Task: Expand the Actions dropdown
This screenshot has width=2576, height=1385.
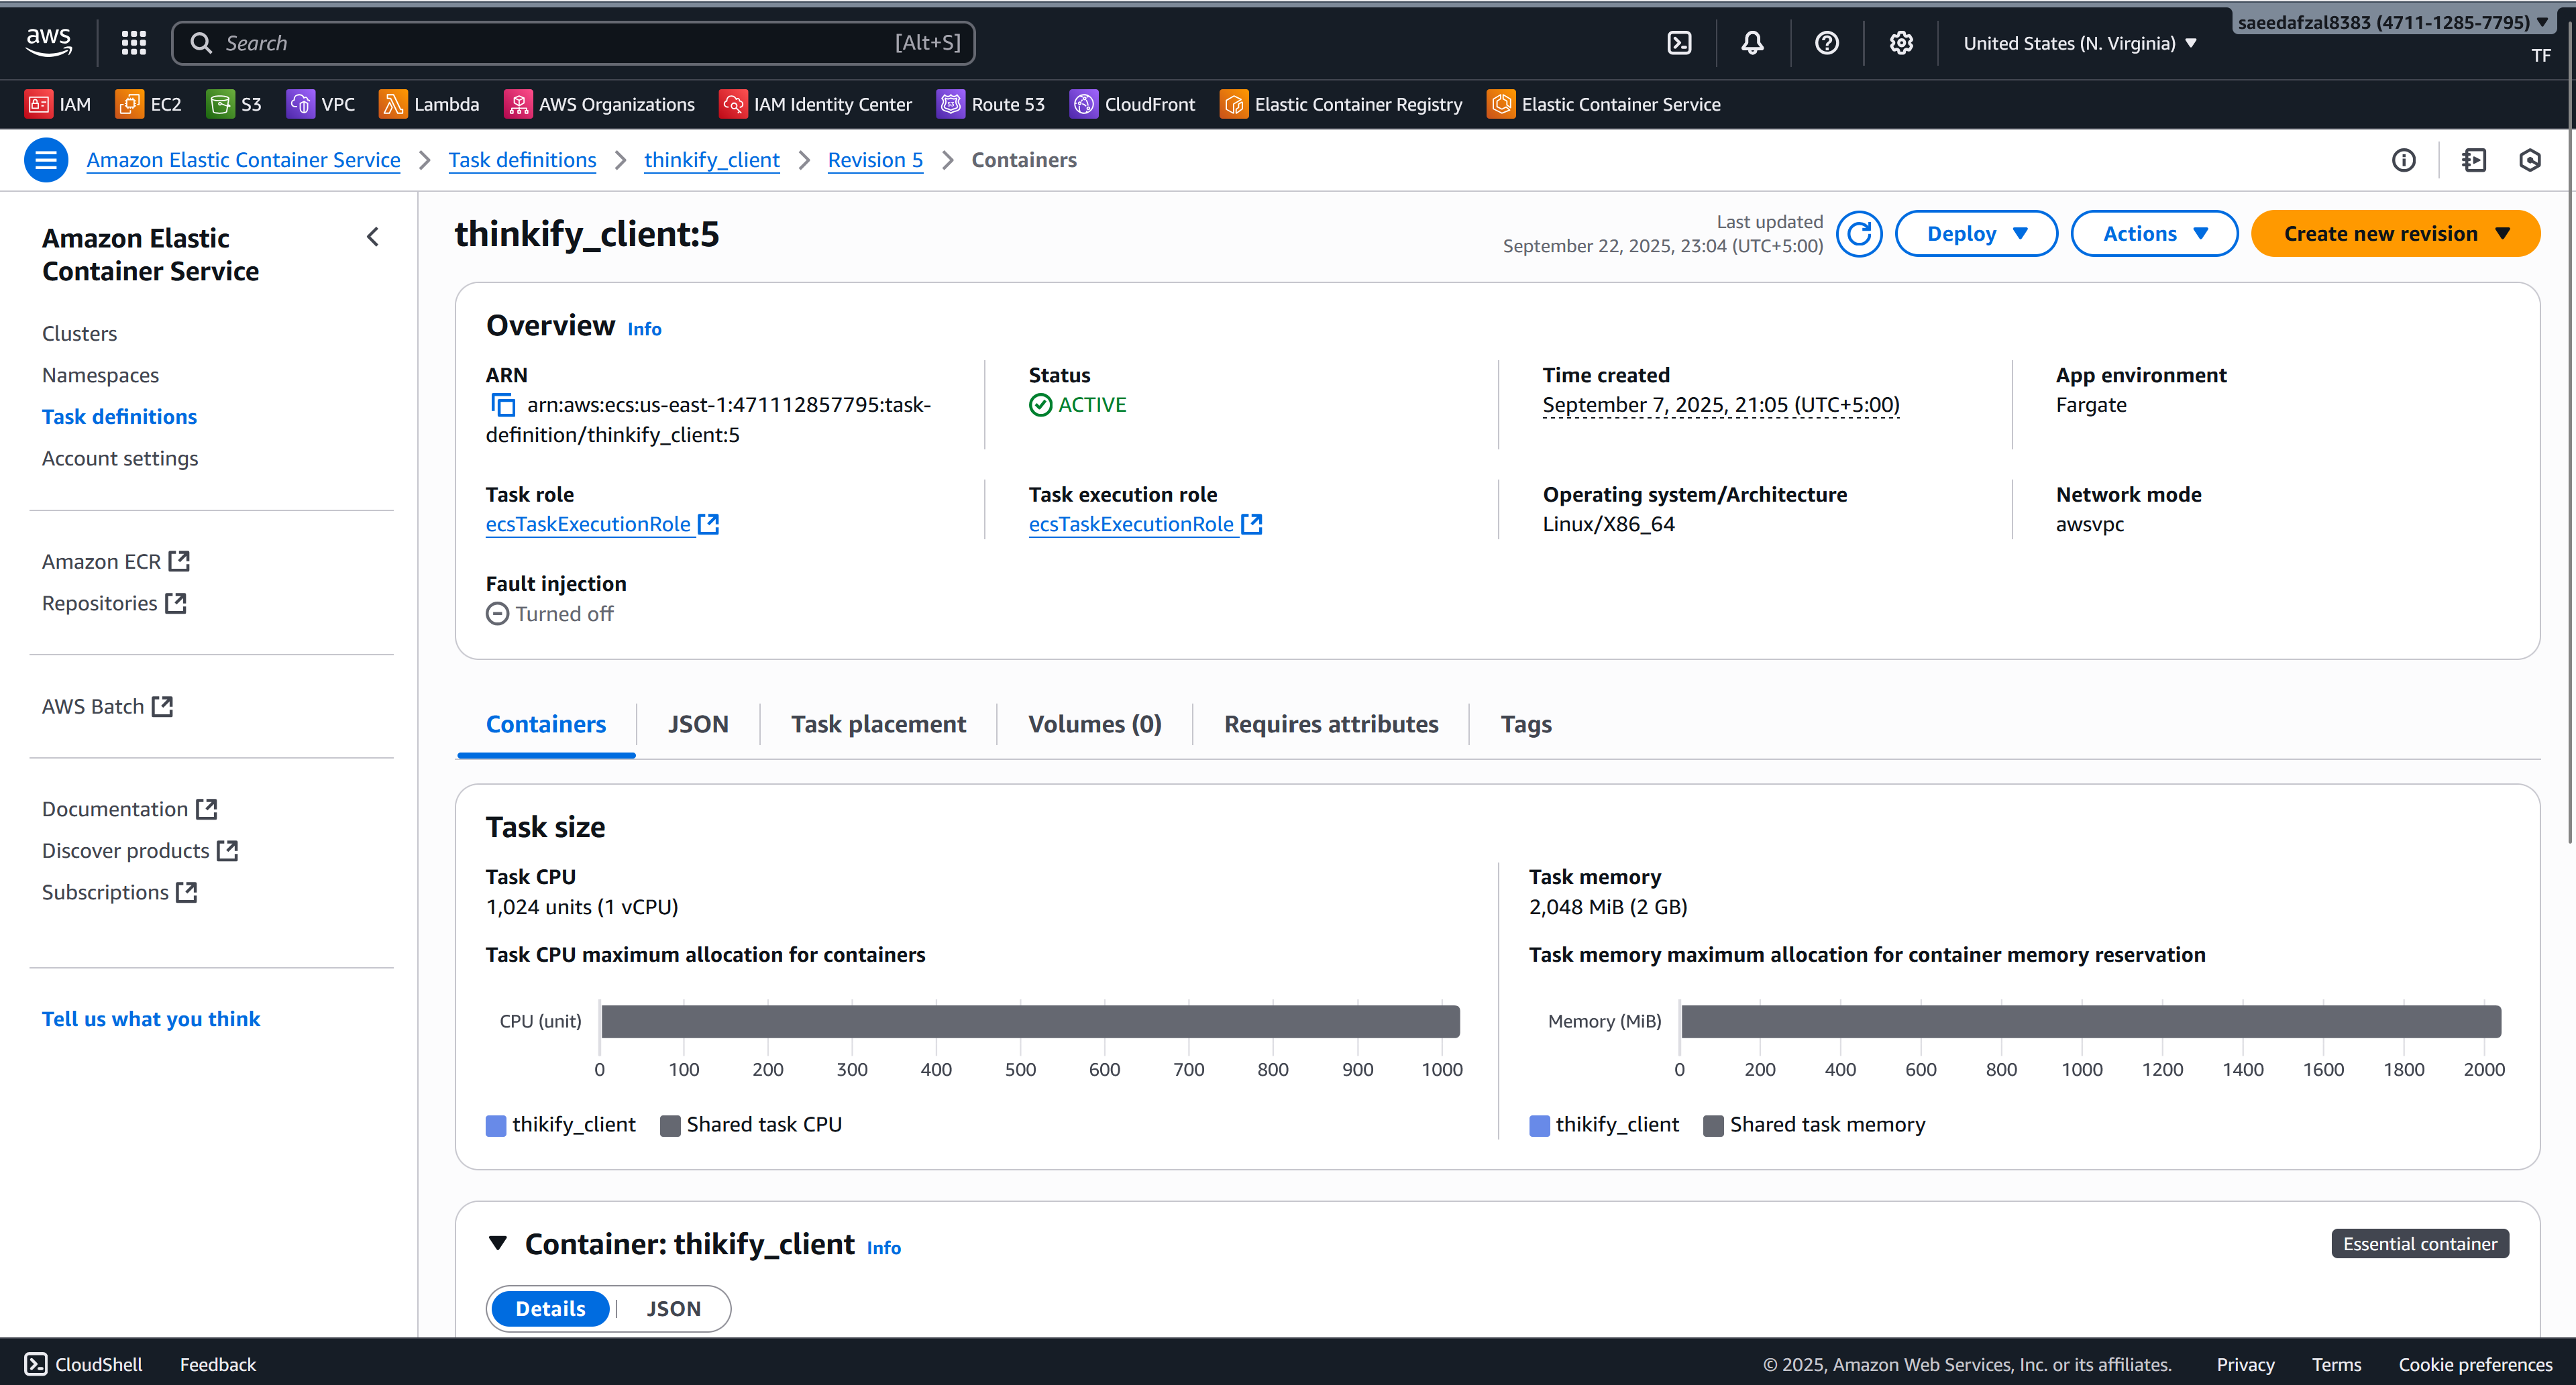Action: click(x=2153, y=233)
